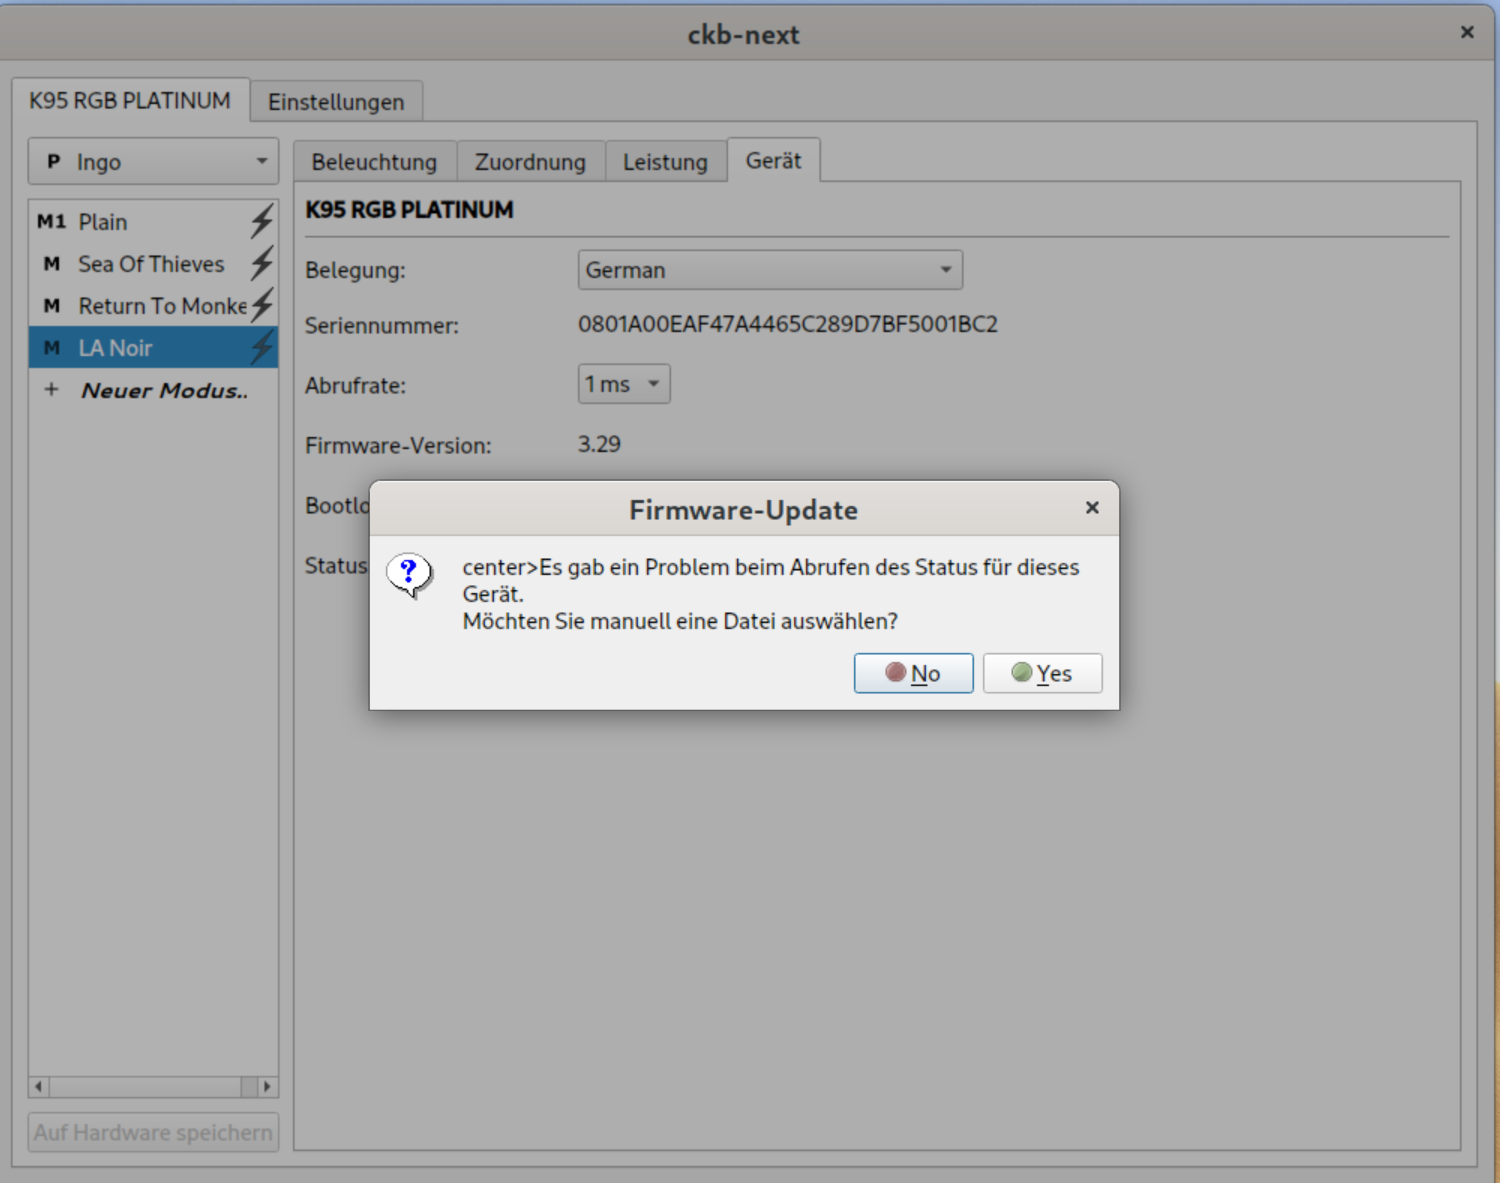Switch to the Leistung tab
This screenshot has height=1183, width=1500.
coord(665,161)
